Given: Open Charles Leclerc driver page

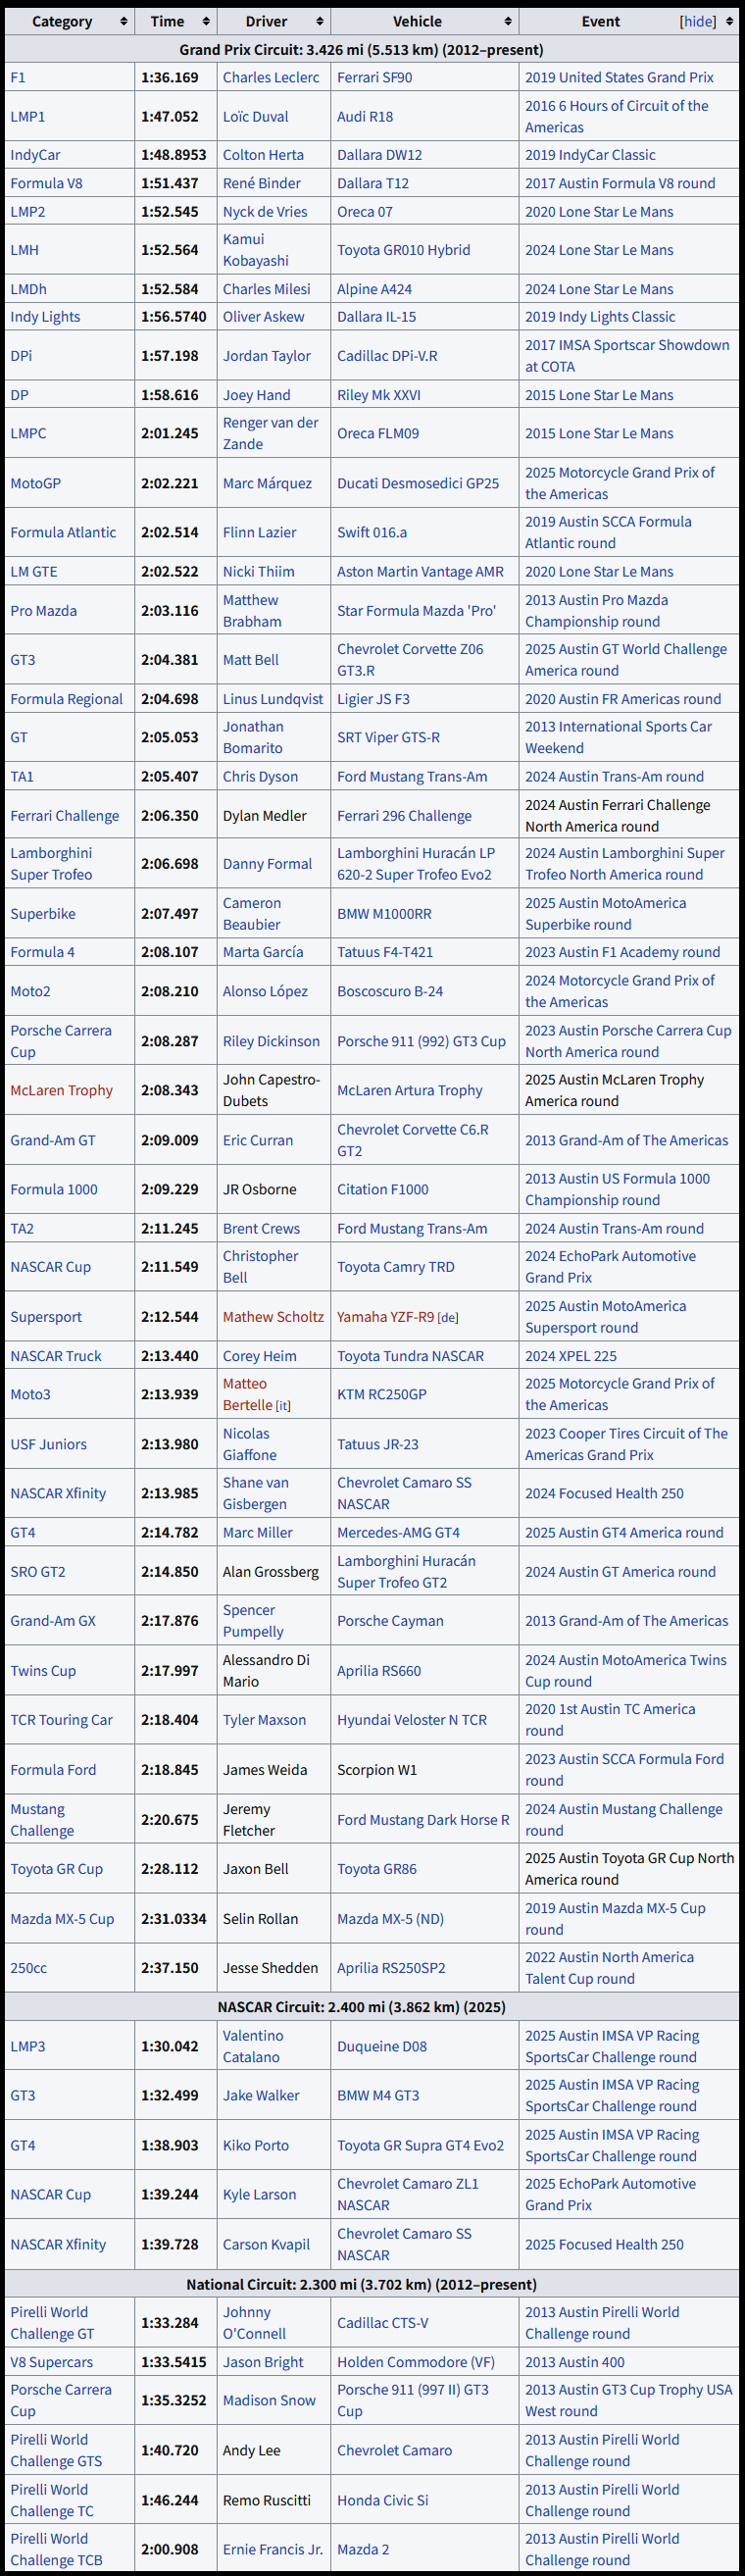Looking at the screenshot, I should coord(271,77).
